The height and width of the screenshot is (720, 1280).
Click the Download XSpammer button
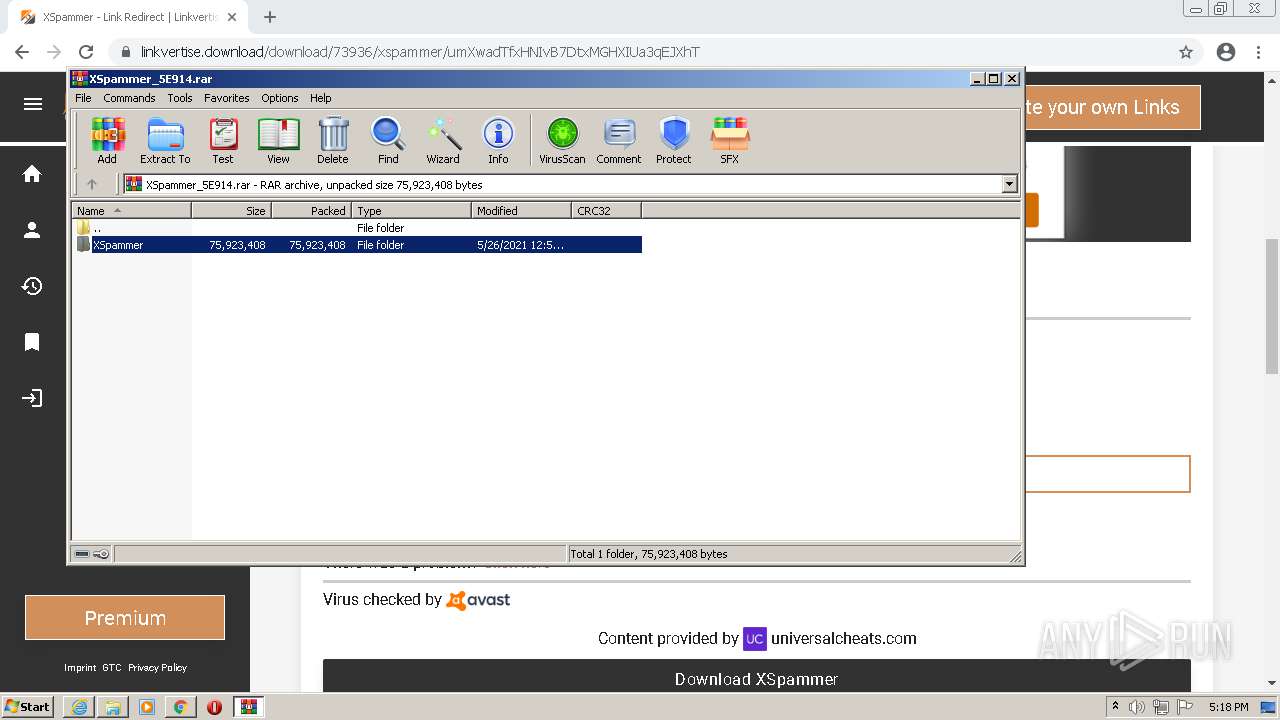point(757,676)
